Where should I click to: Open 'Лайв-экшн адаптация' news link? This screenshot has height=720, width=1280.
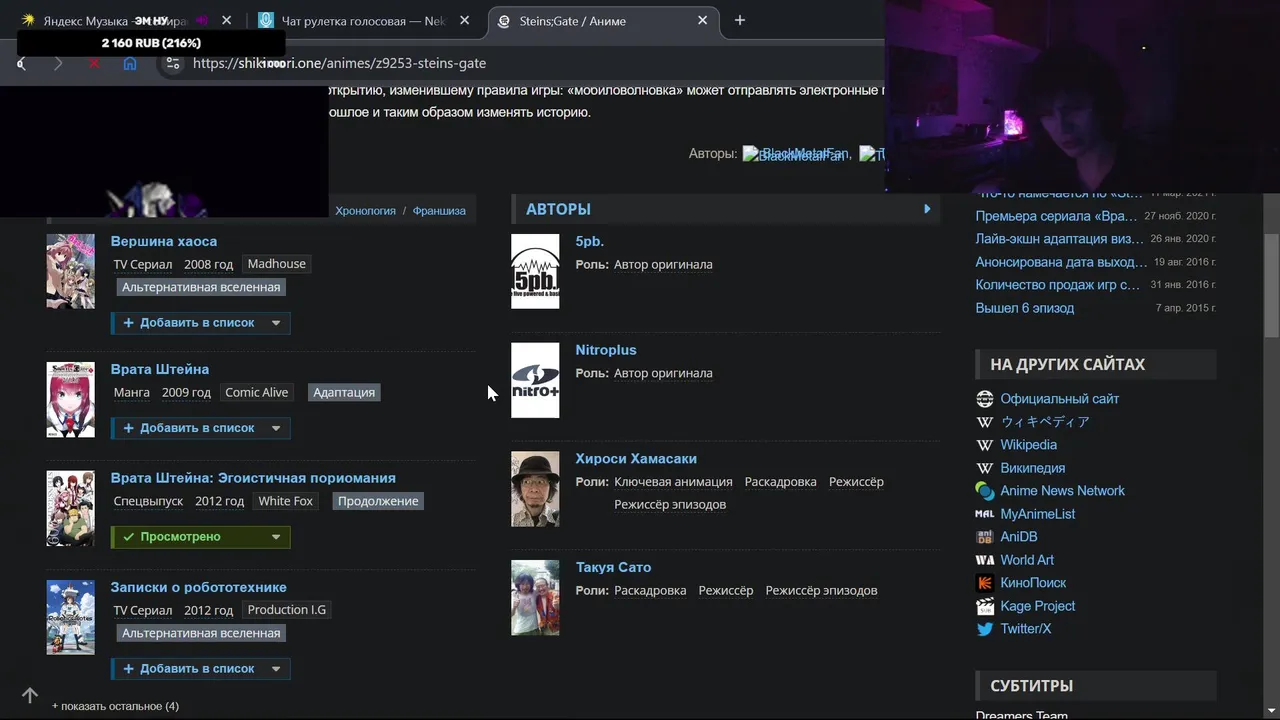coord(1060,239)
